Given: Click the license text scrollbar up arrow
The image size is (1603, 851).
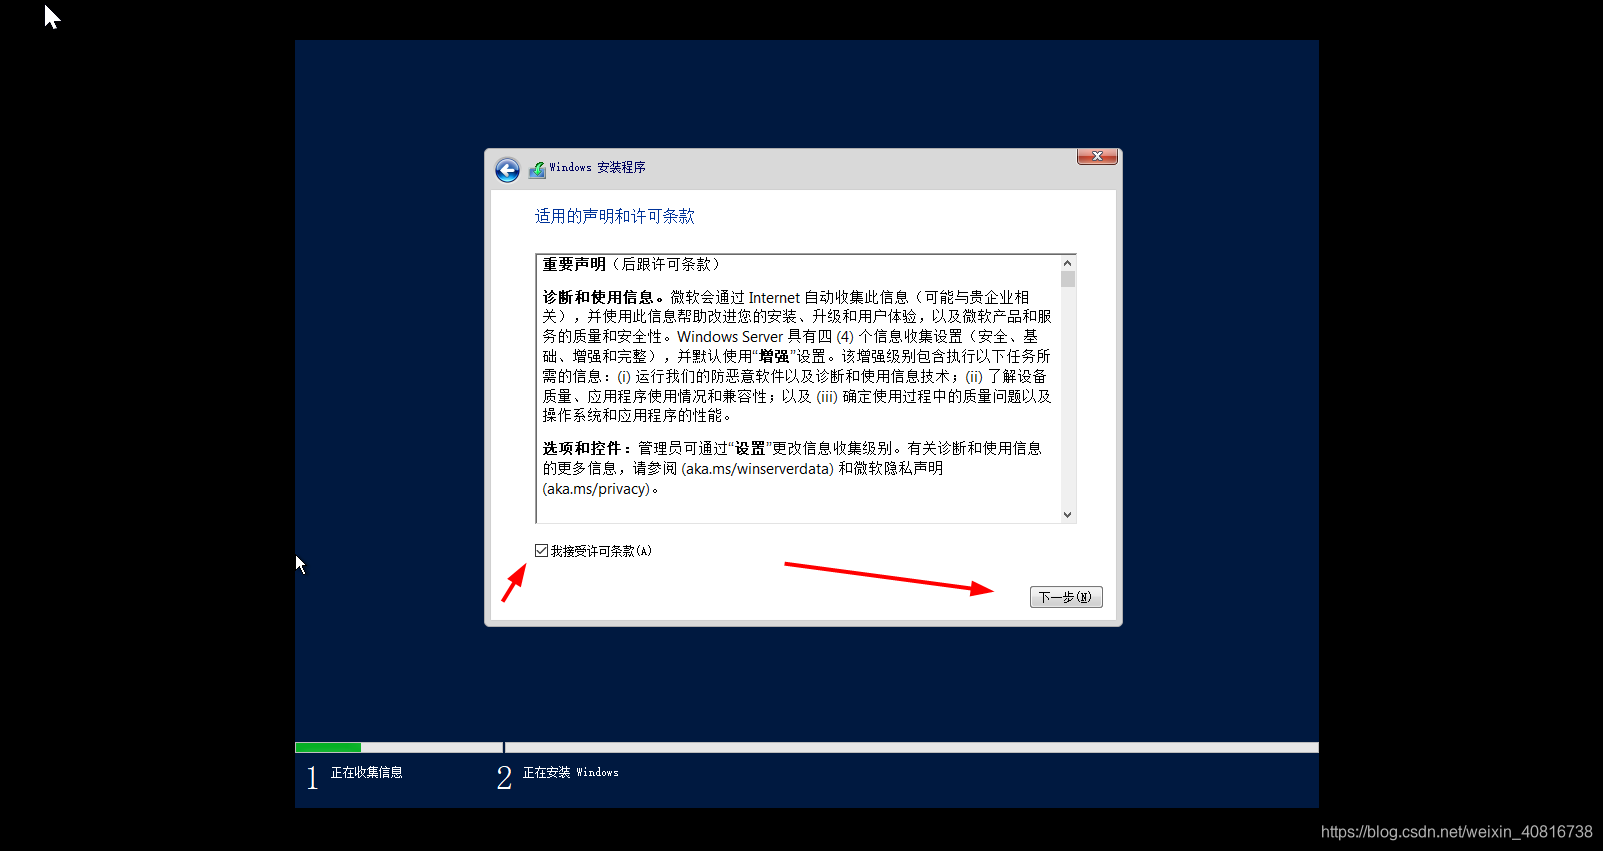Looking at the screenshot, I should pyautogui.click(x=1068, y=263).
